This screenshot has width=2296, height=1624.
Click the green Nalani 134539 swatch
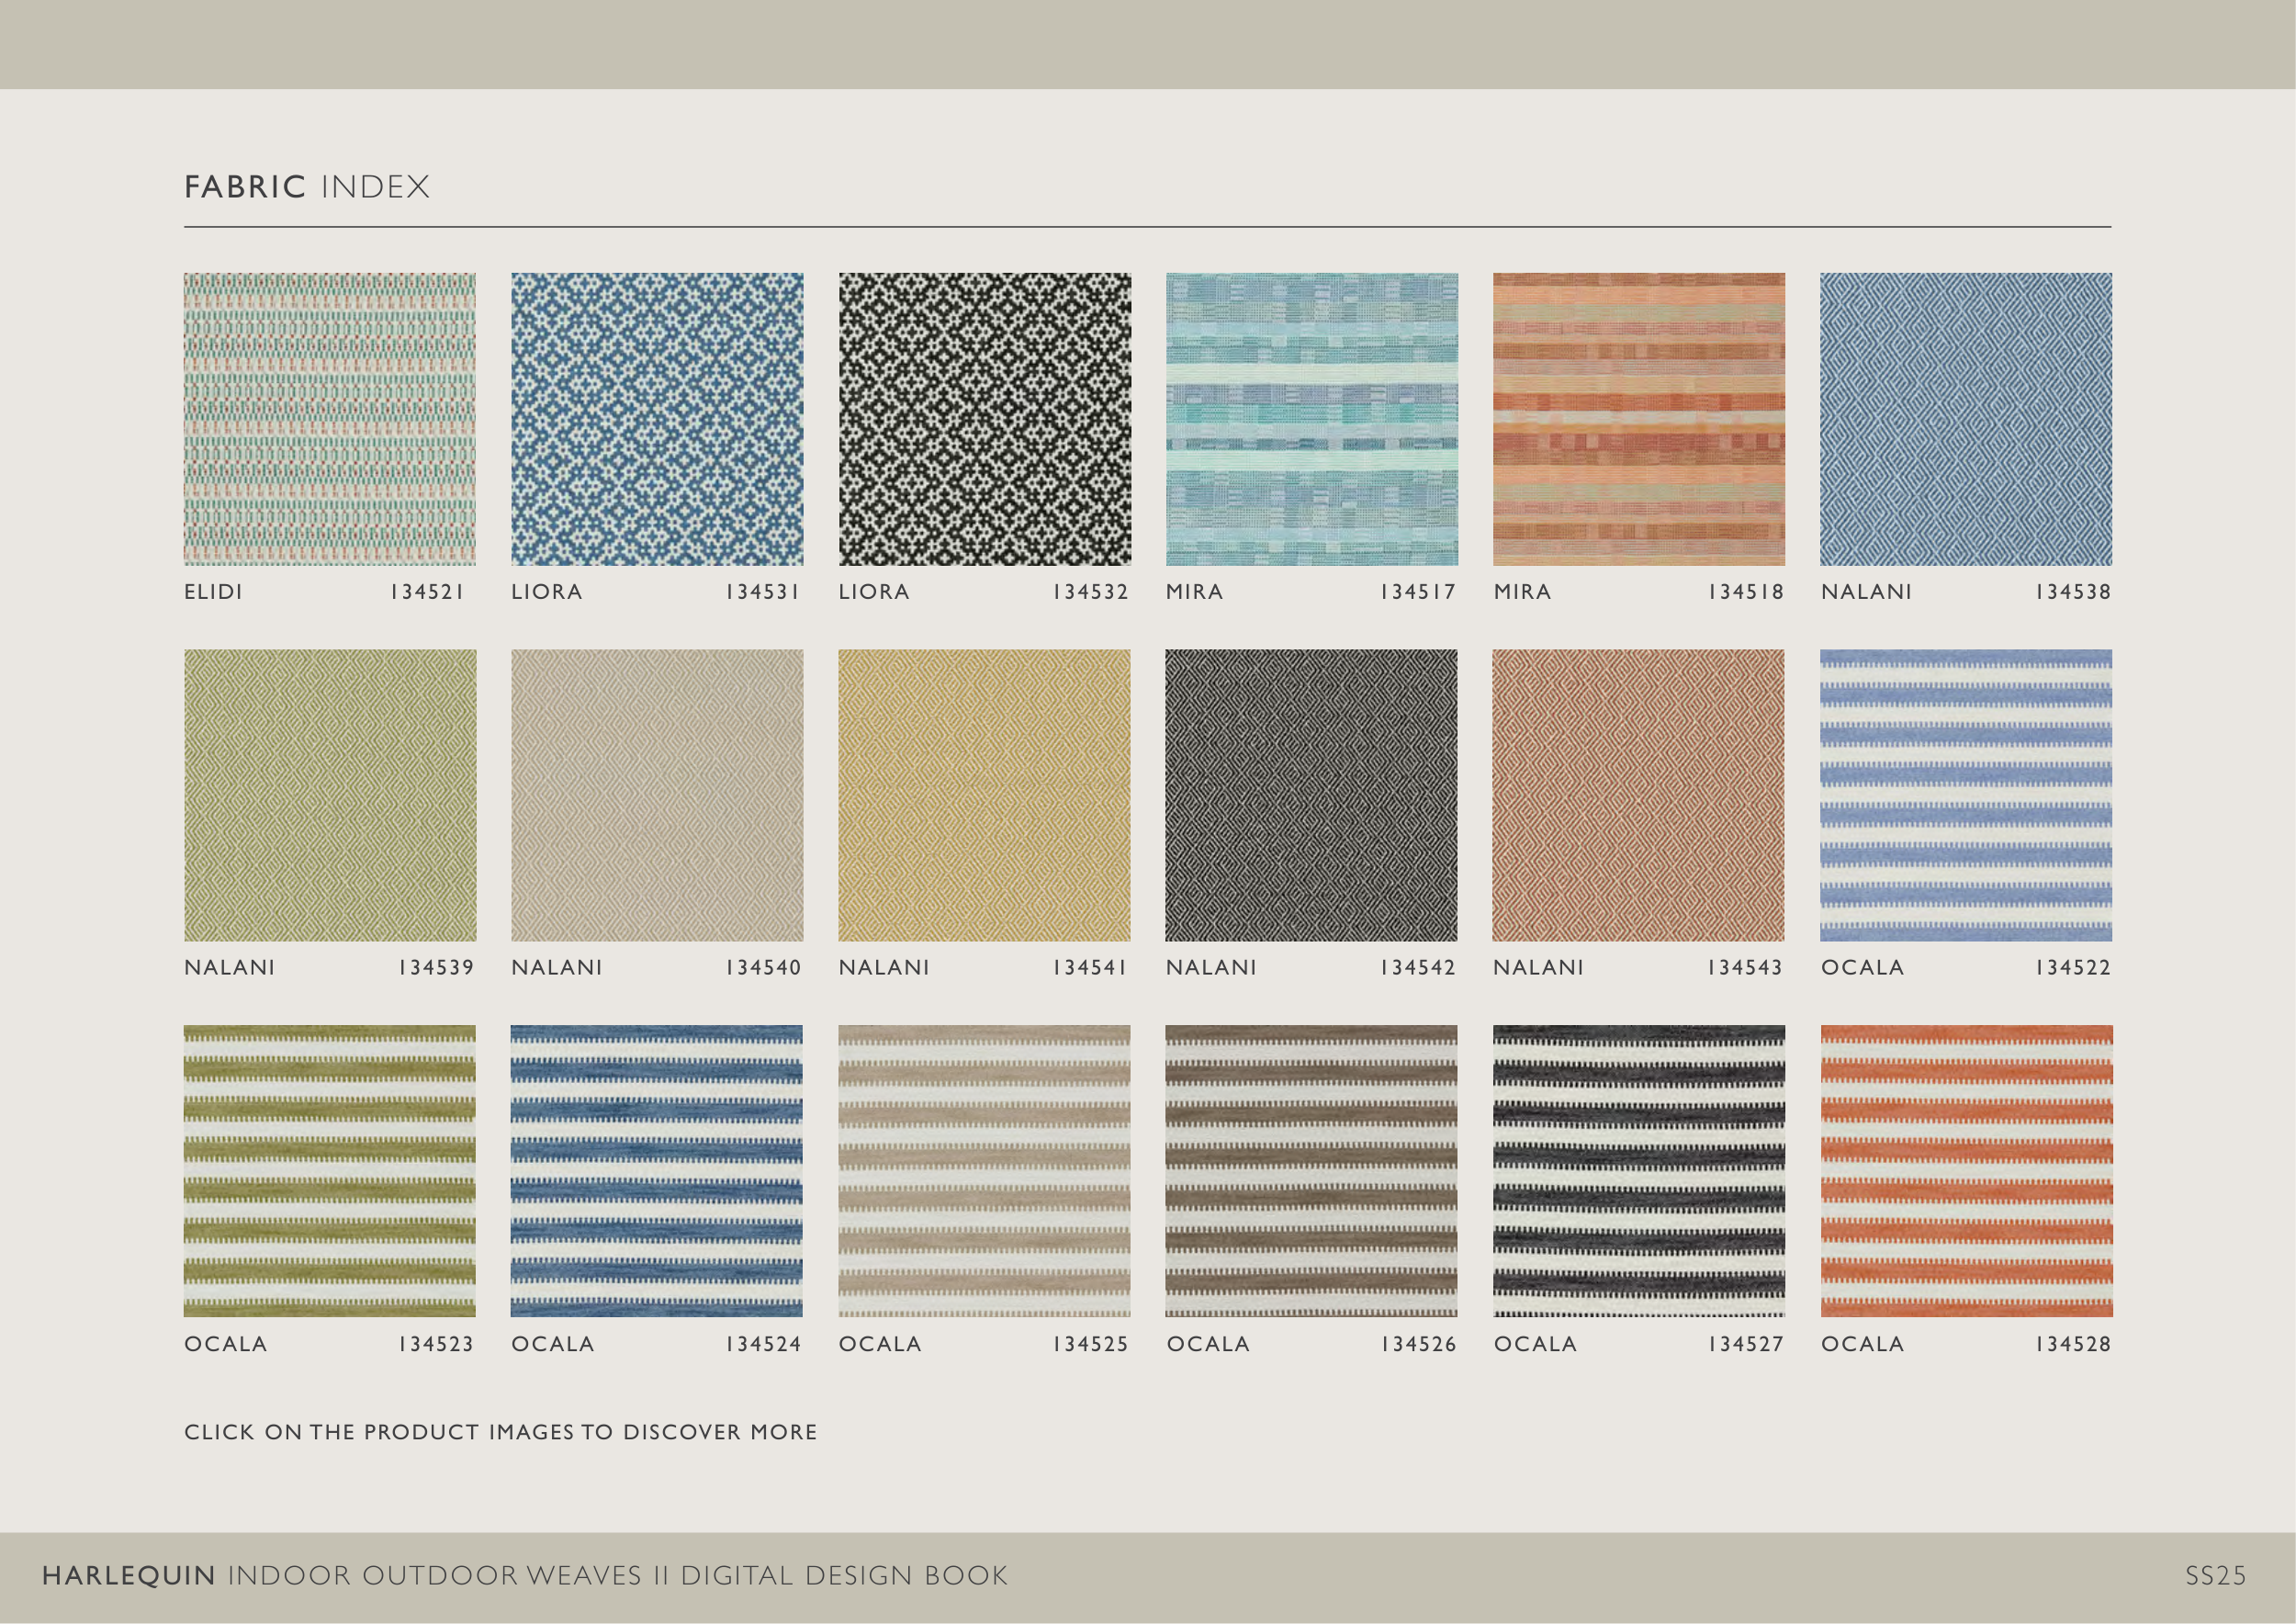329,795
